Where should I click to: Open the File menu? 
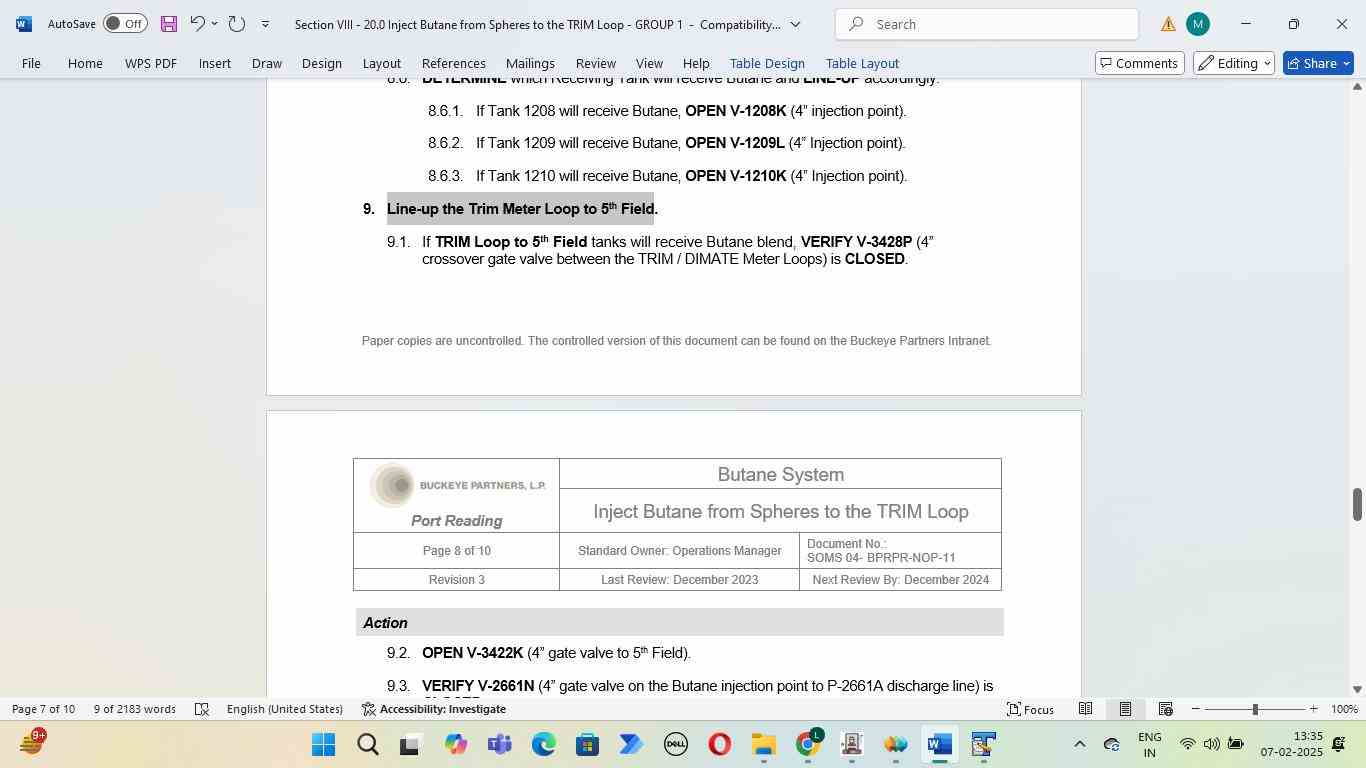point(31,63)
